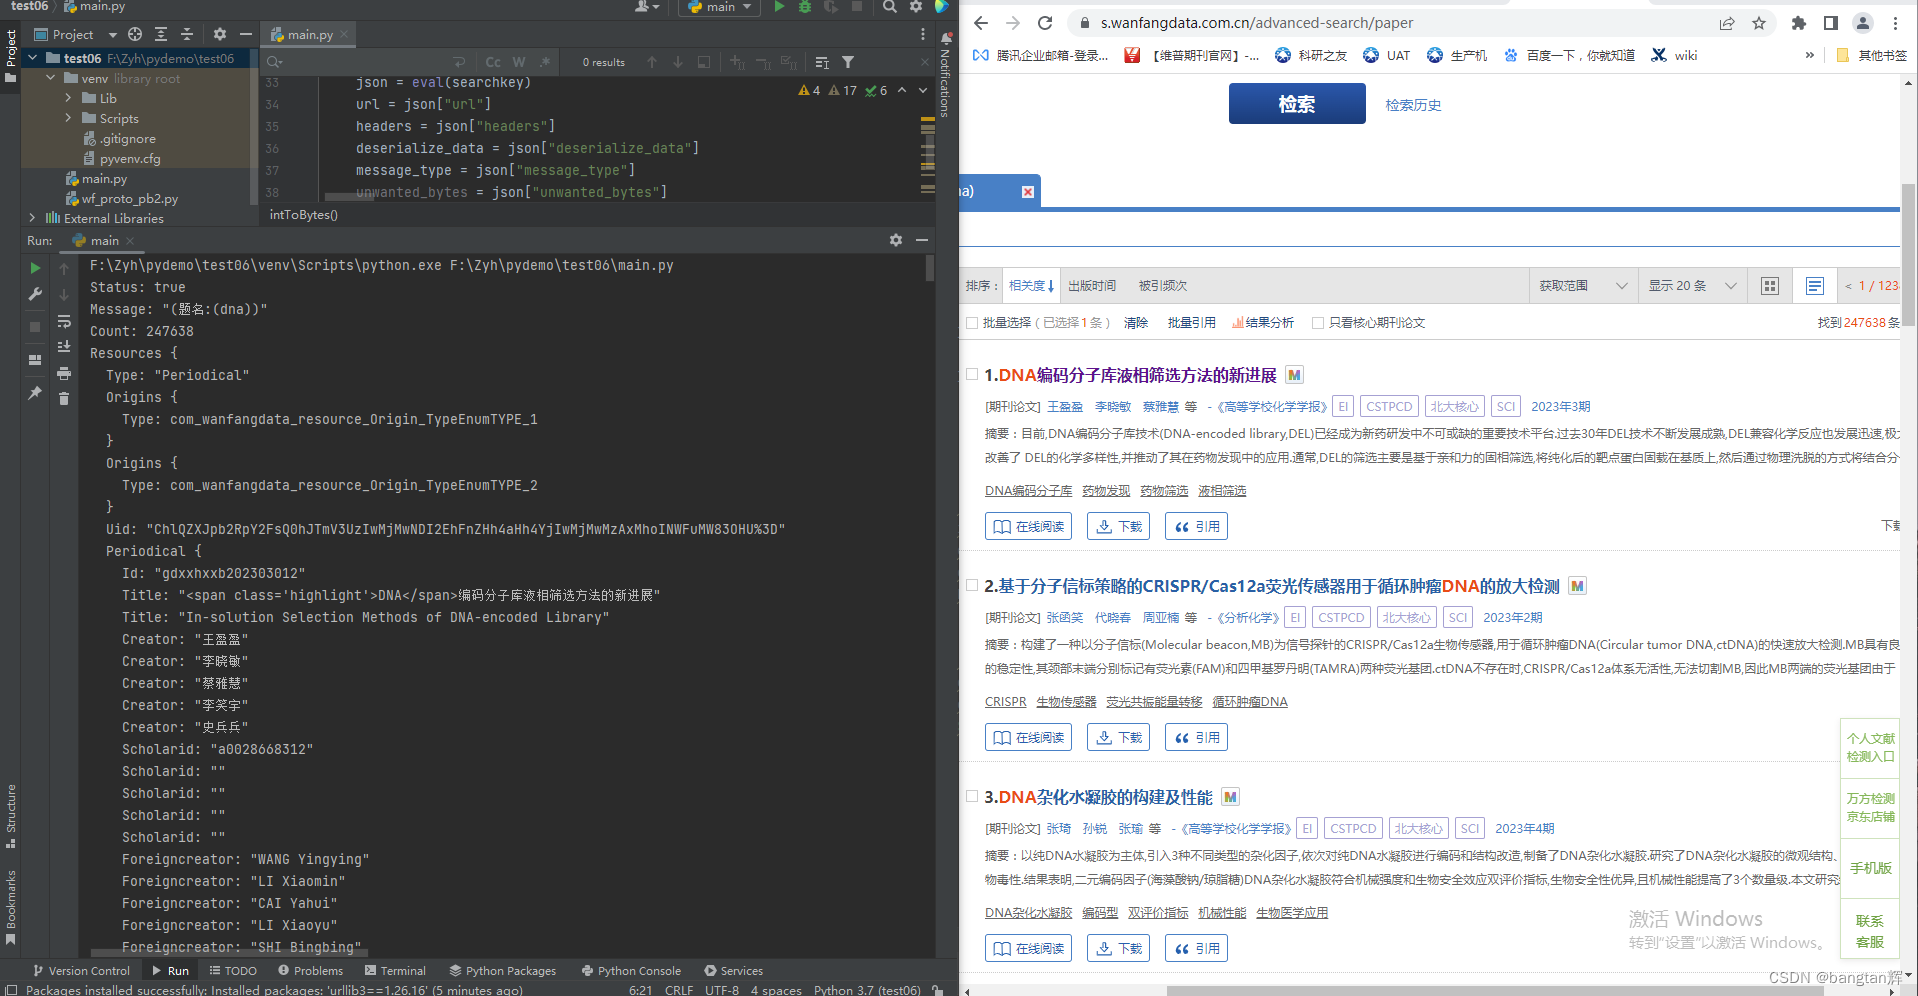Collapse all in Project panel toolbar
This screenshot has height=996, width=1918.
[187, 34]
